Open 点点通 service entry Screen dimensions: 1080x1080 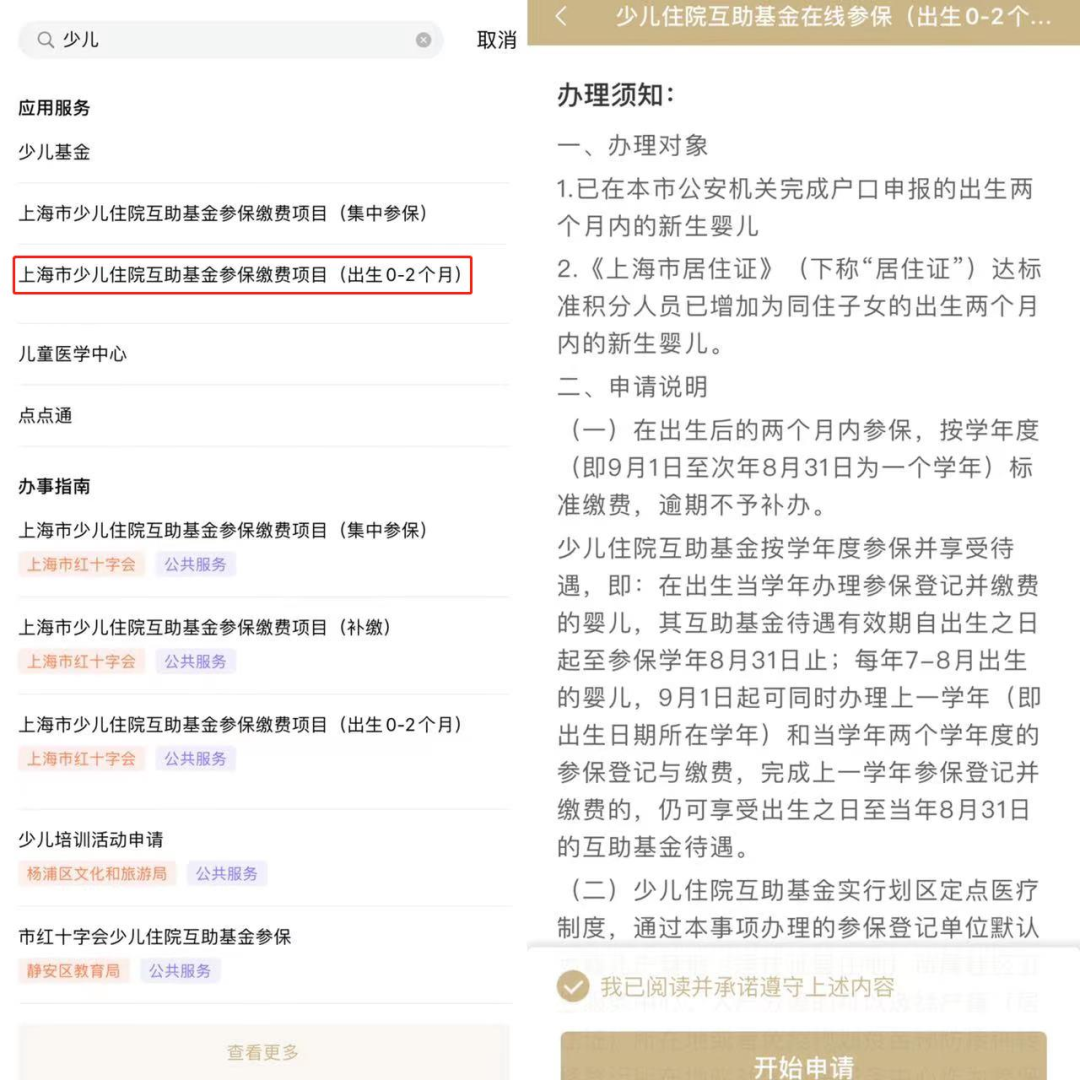point(44,415)
